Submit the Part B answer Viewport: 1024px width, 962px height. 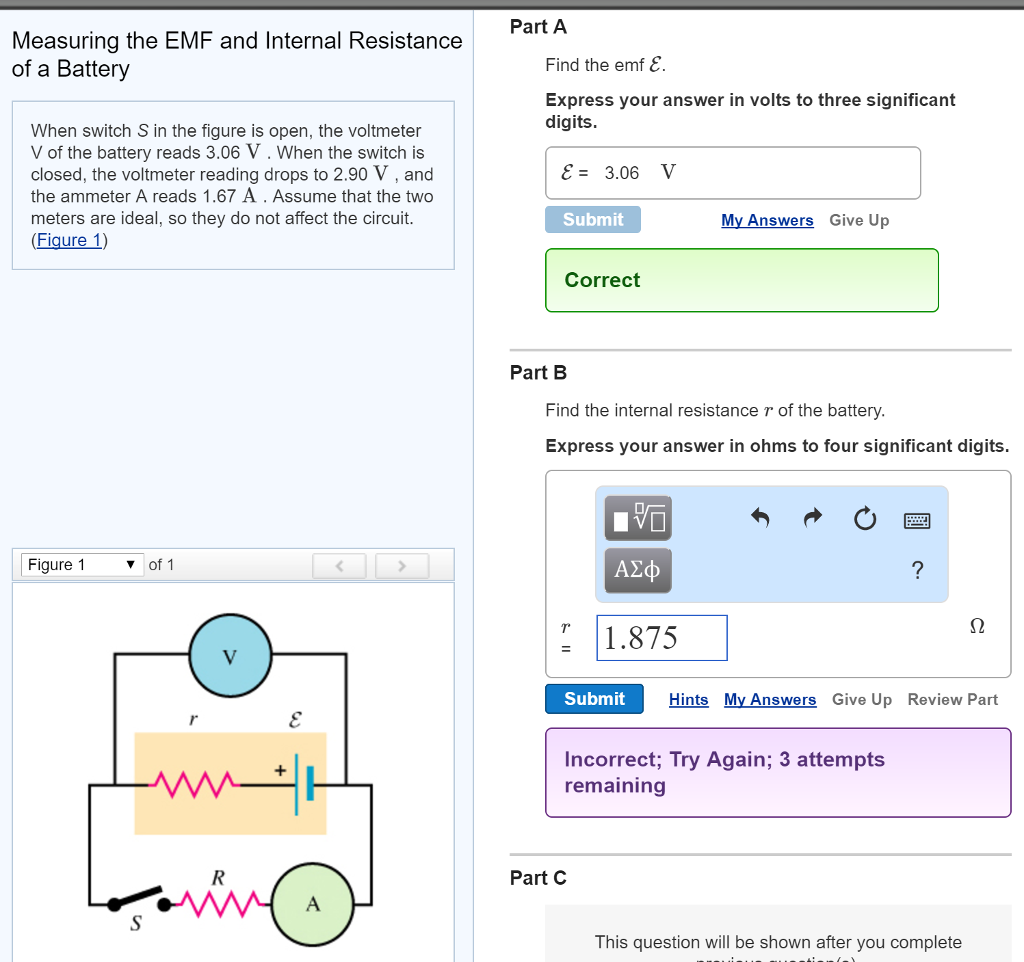[594, 698]
